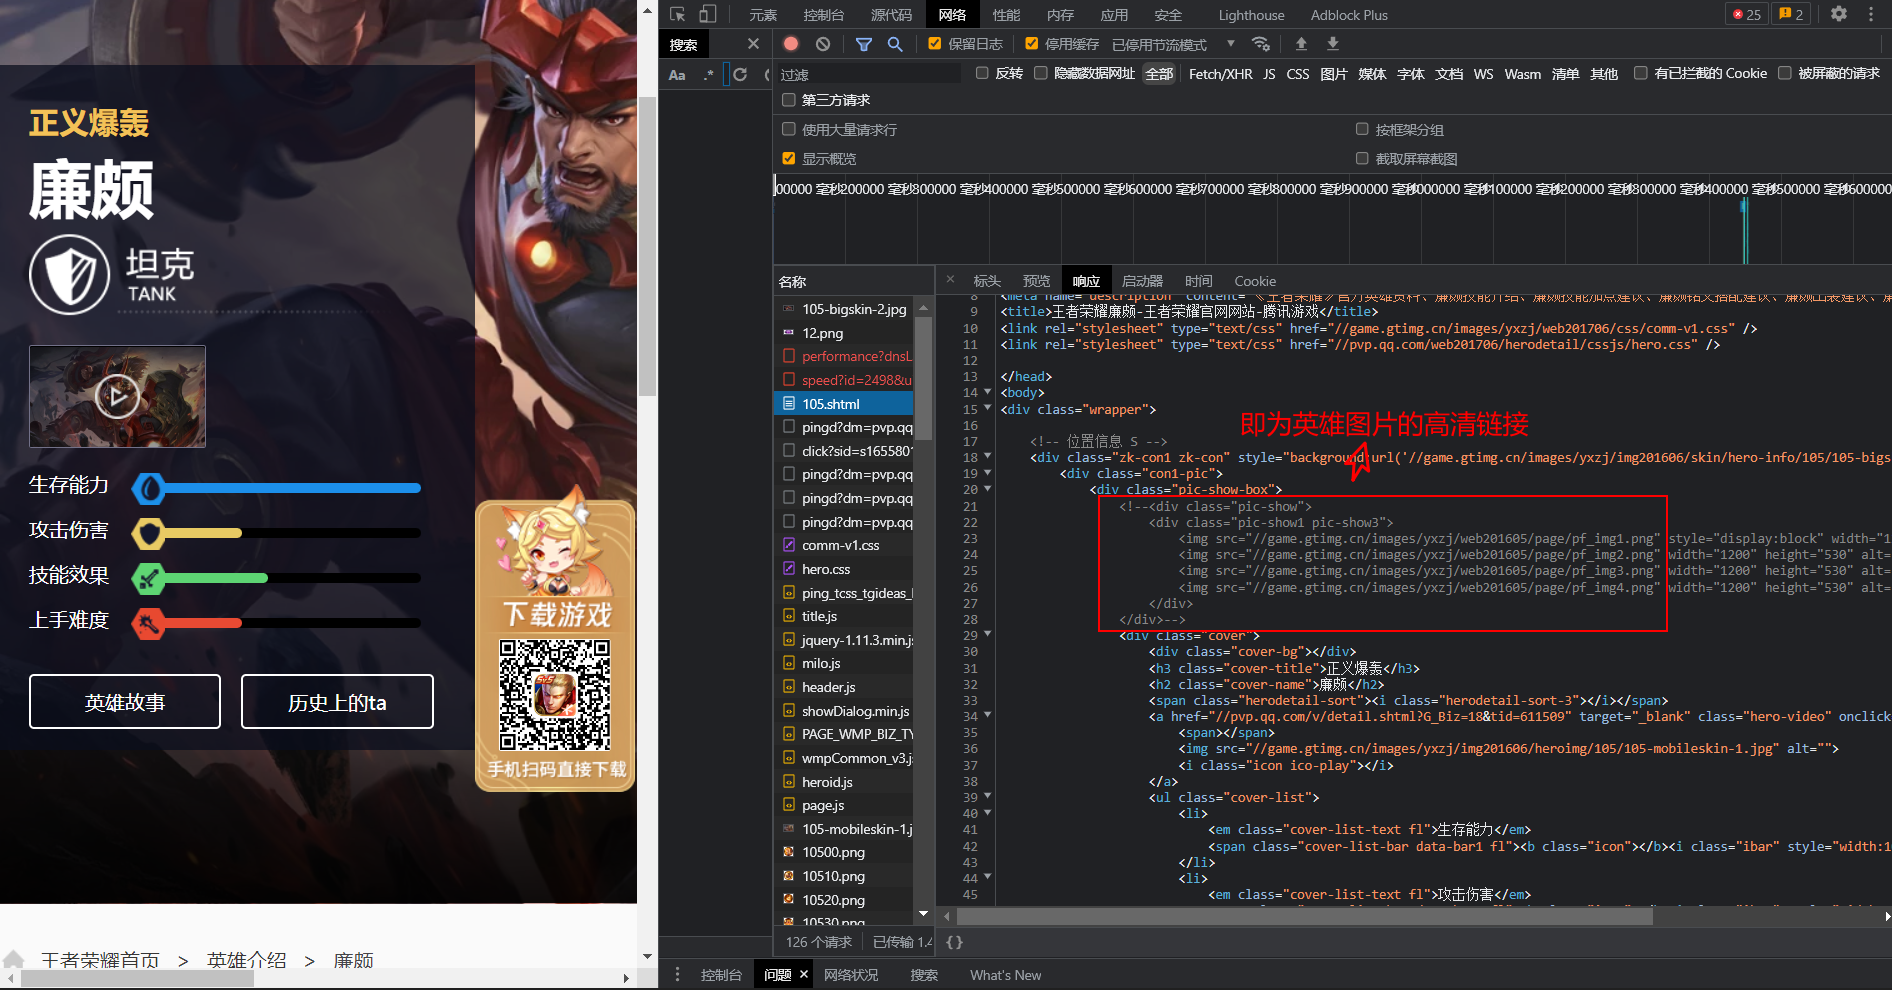Open DevTools three-dot customize menu
Viewport: 1892px width, 990px height.
[x=1871, y=14]
